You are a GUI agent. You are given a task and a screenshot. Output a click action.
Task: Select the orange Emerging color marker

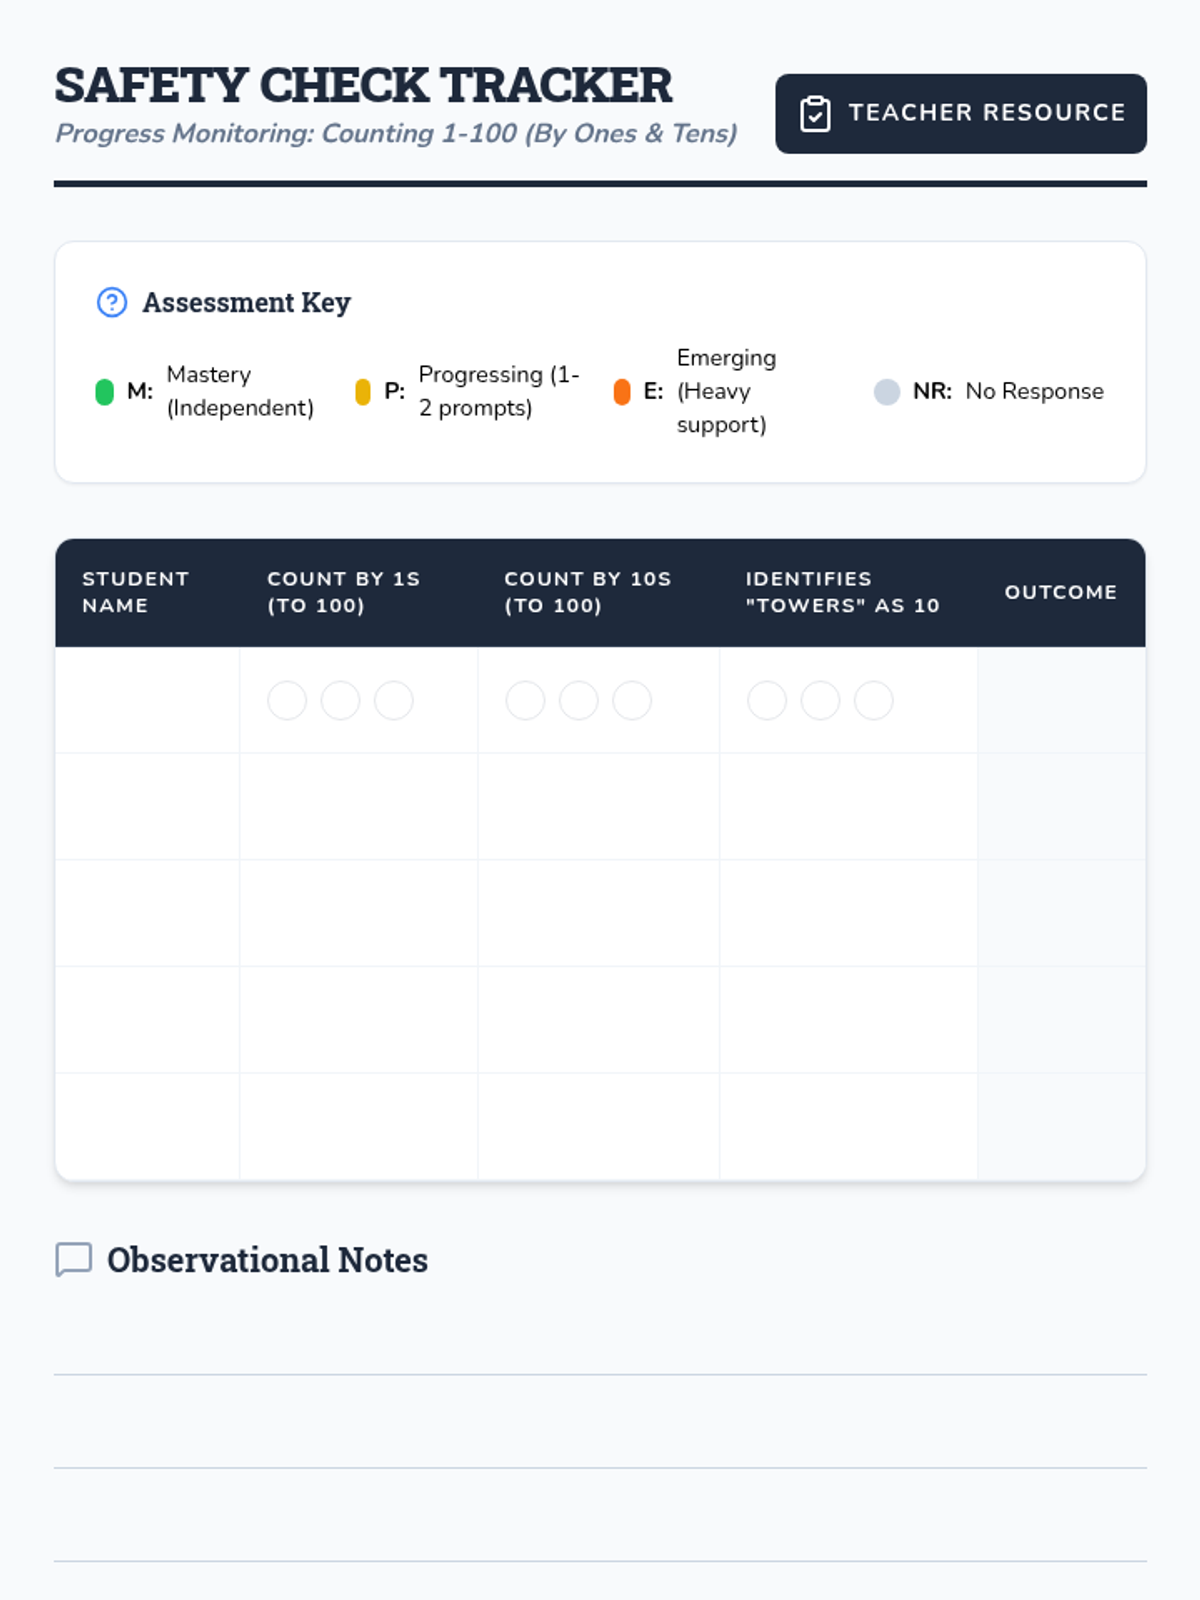tap(622, 391)
